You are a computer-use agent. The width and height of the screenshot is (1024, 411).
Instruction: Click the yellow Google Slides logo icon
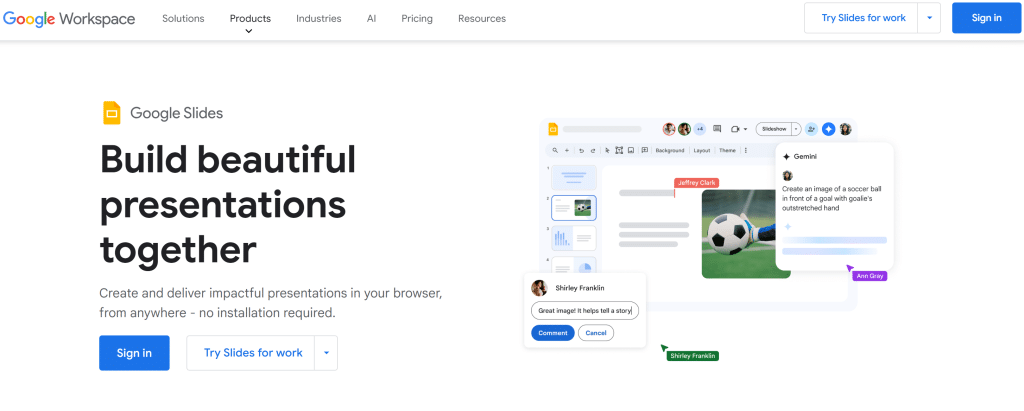tap(112, 113)
